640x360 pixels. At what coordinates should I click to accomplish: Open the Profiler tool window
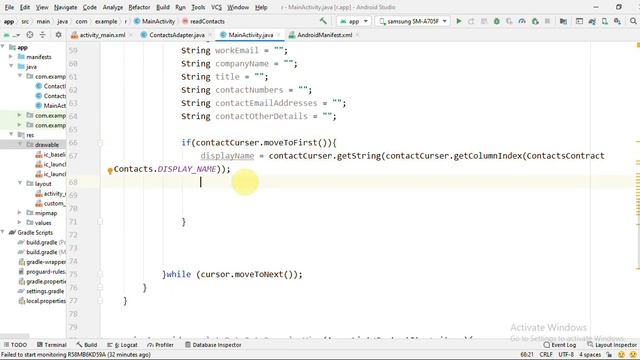pos(160,345)
